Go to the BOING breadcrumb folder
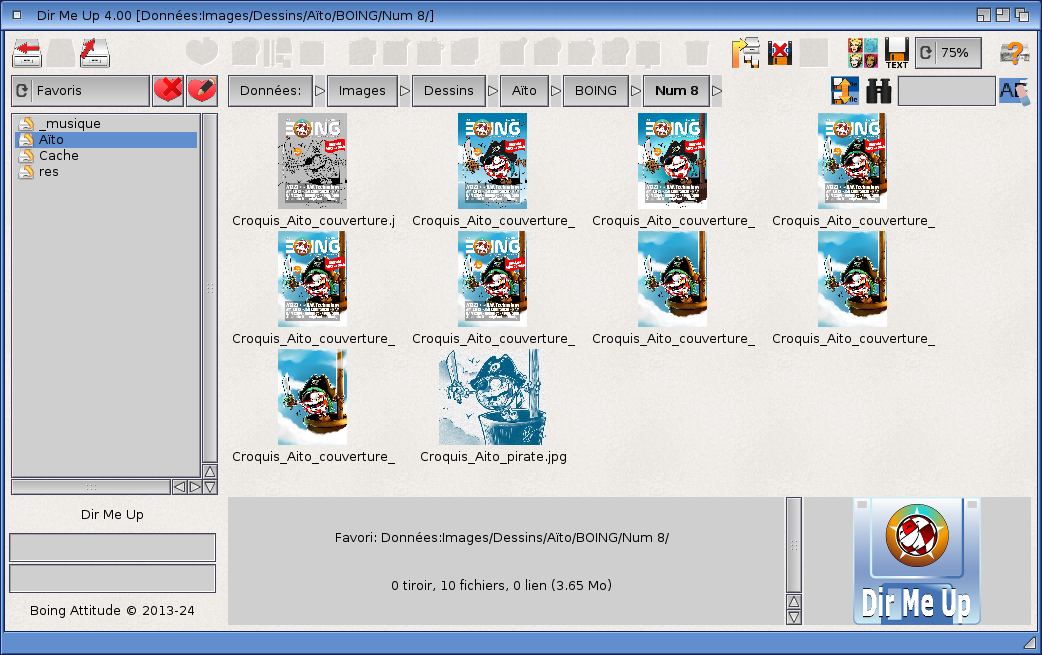Image resolution: width=1042 pixels, height=655 pixels. 596,91
